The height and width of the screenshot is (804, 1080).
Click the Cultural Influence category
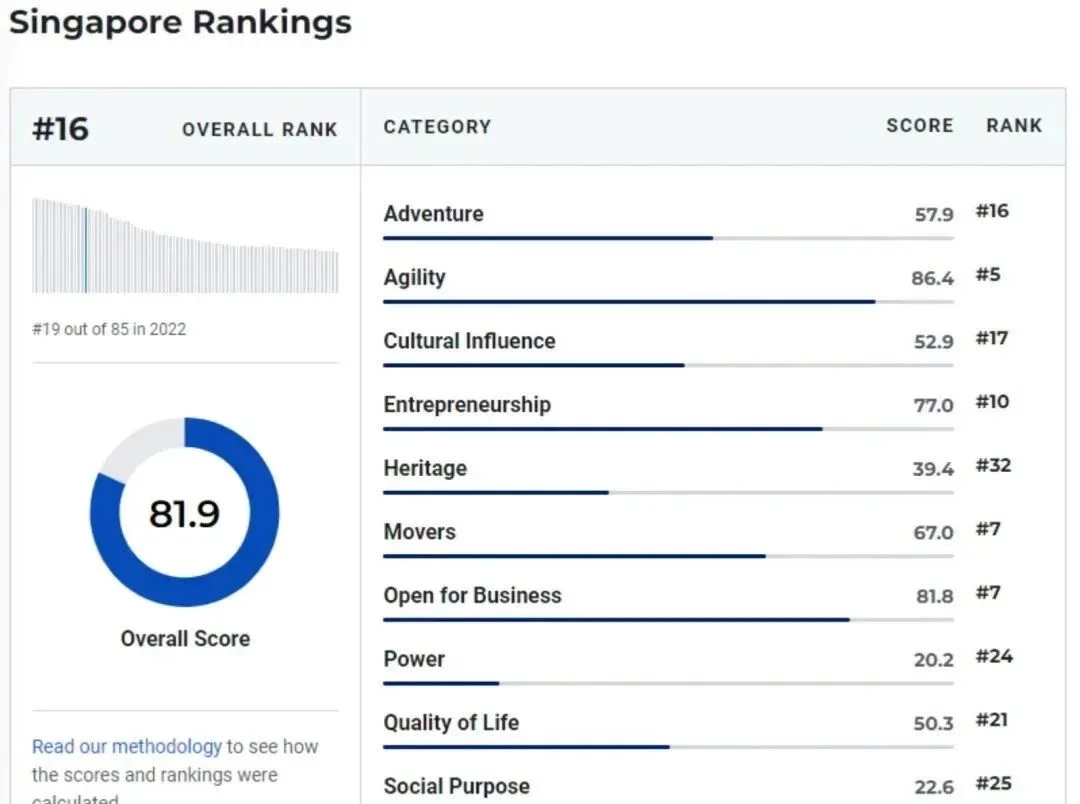coord(469,341)
